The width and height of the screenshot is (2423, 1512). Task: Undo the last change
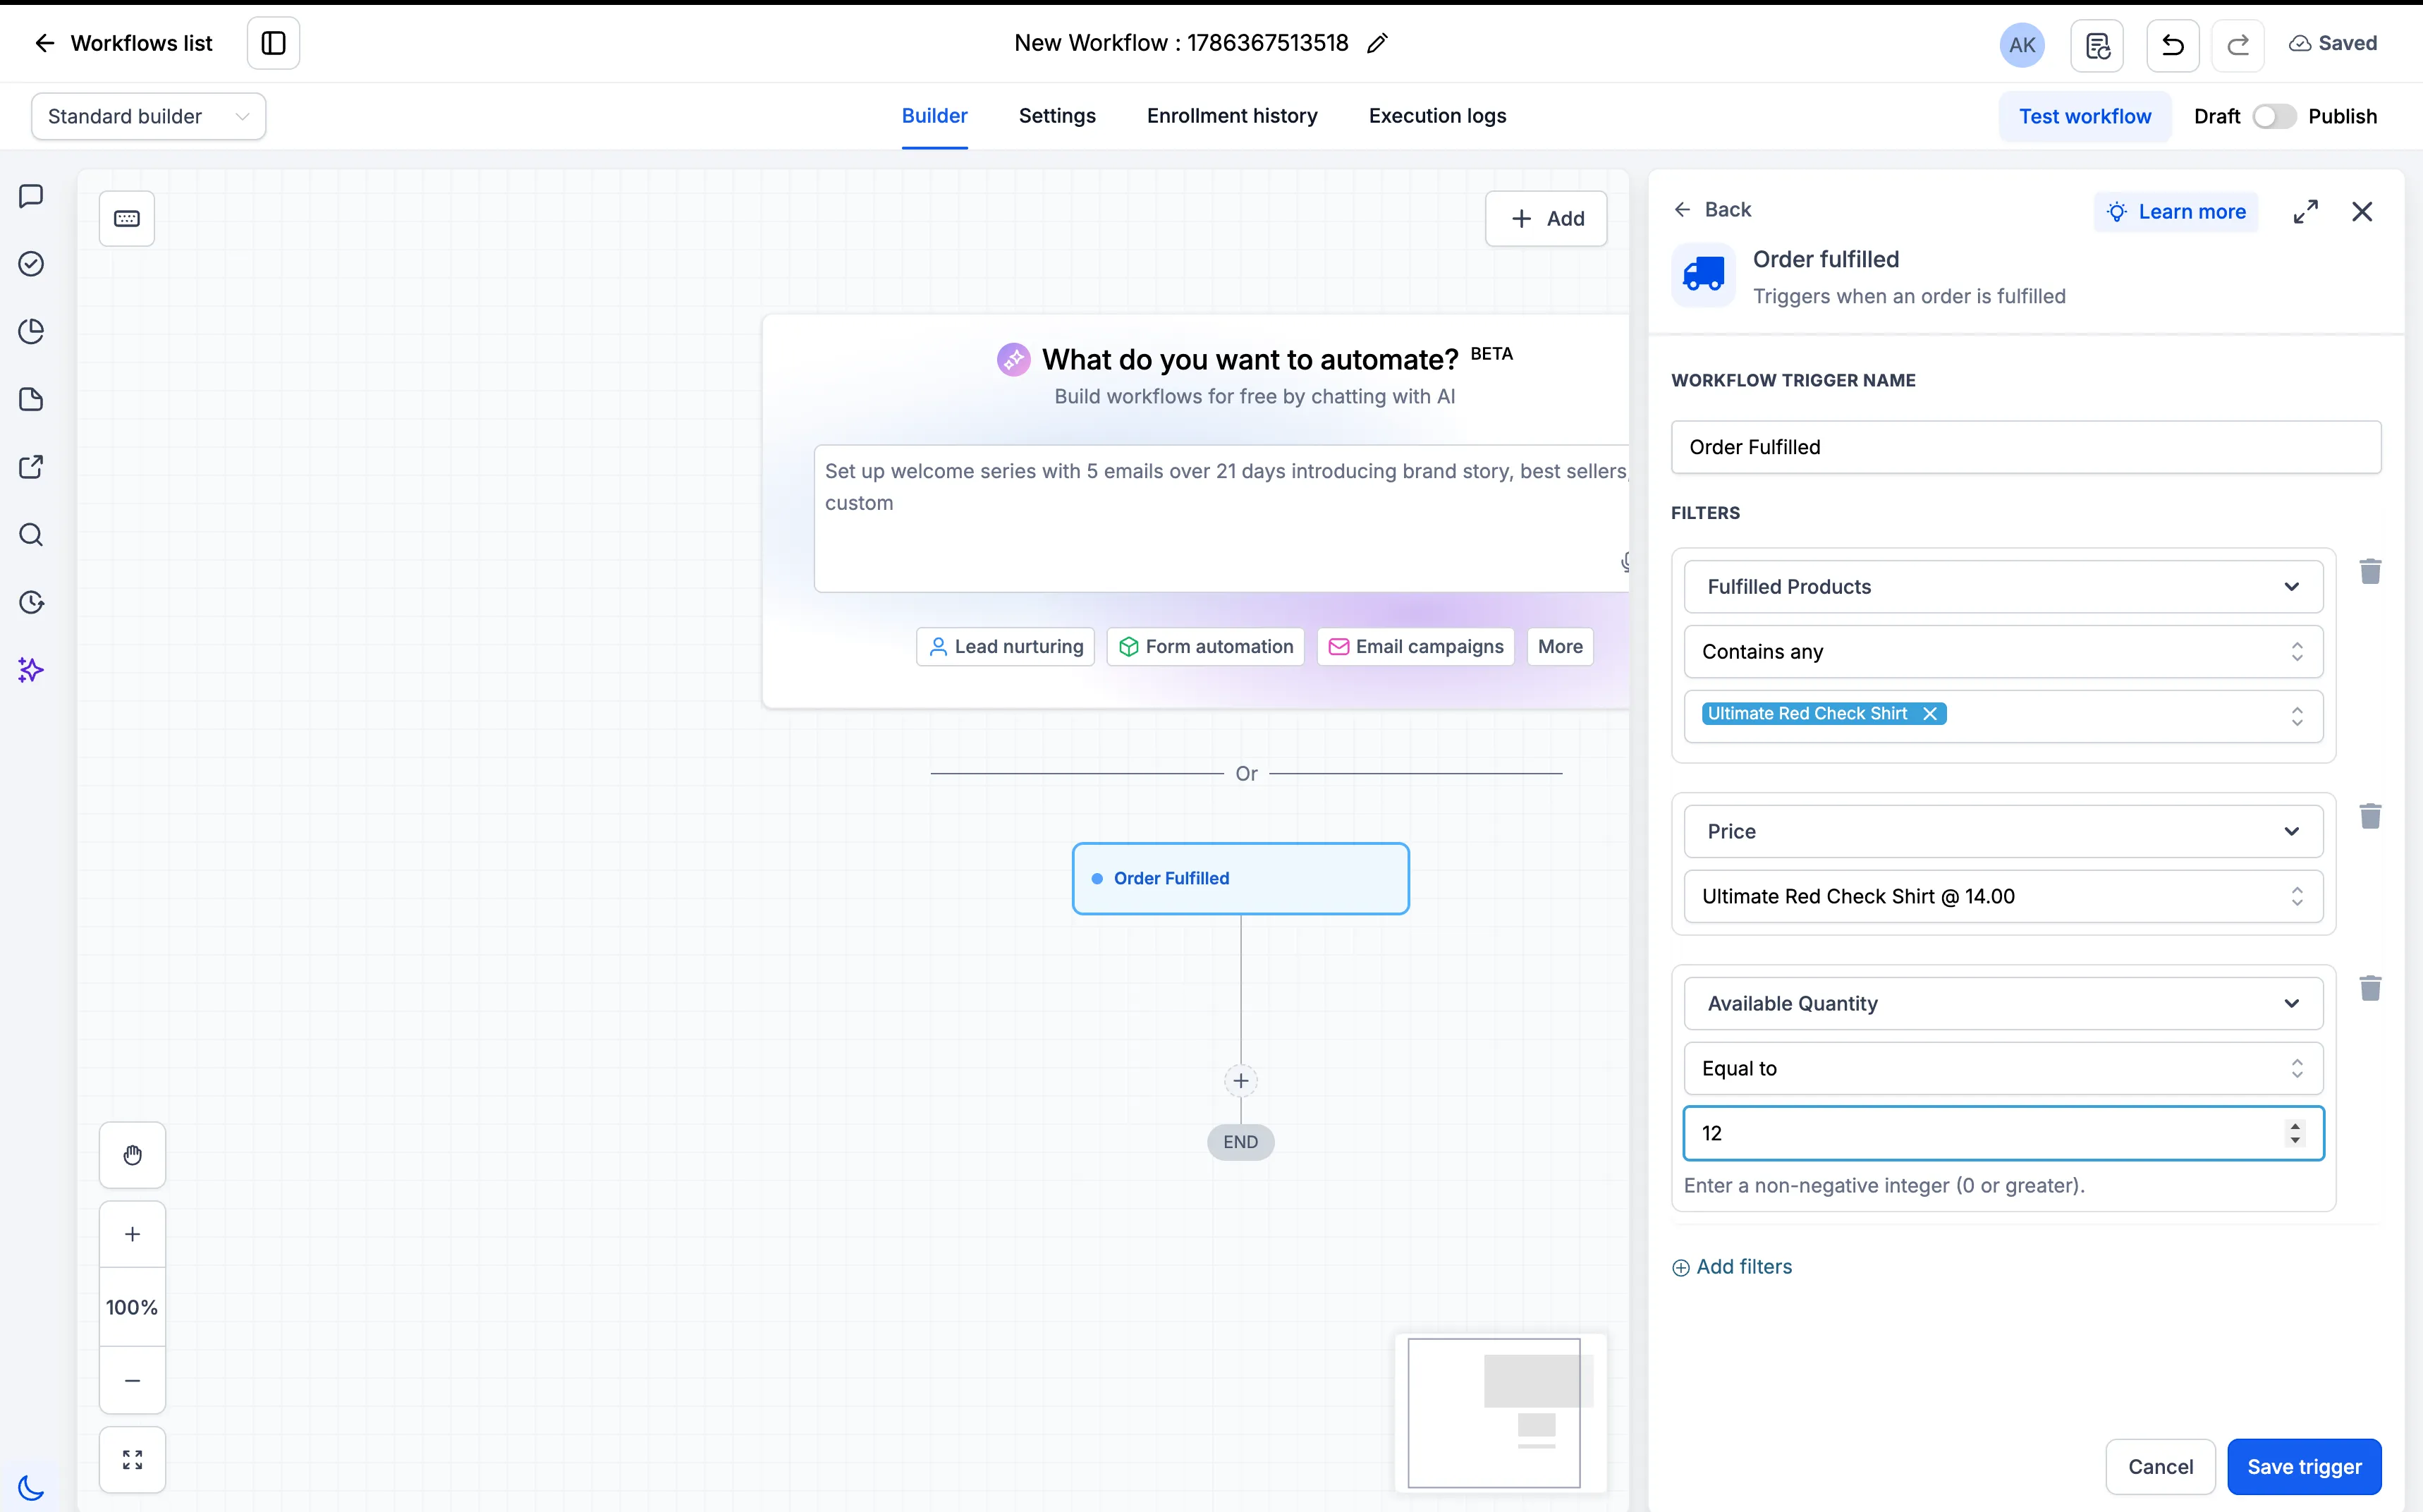coord(2172,45)
